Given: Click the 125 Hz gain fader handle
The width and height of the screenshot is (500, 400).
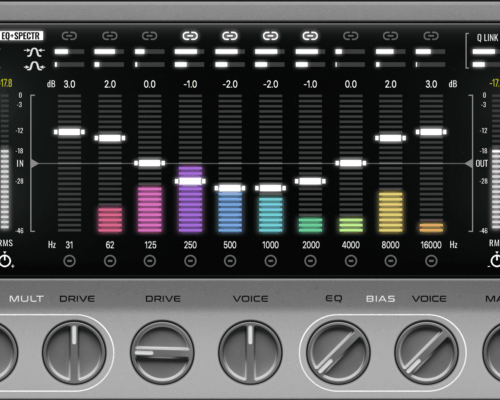Looking at the screenshot, I should coord(150,163).
